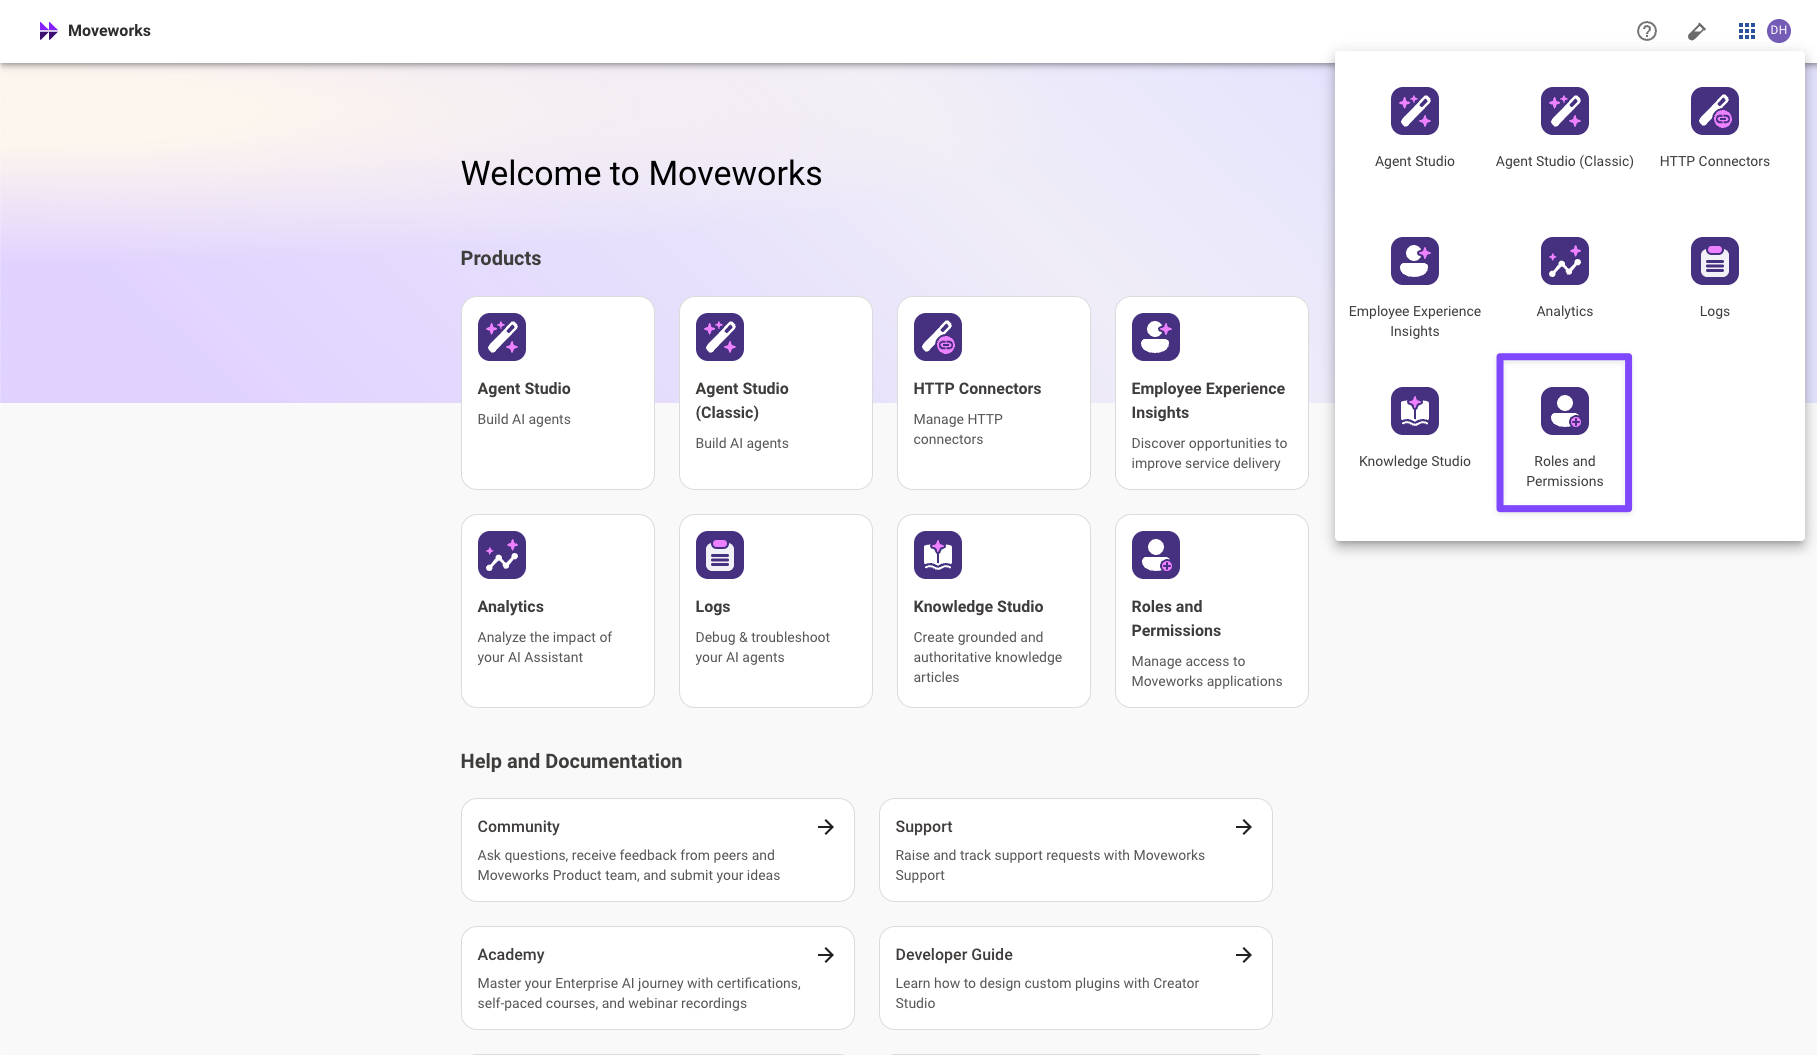Click 'Learn how to design custom plugins' description
1817x1055 pixels.
tap(1047, 993)
